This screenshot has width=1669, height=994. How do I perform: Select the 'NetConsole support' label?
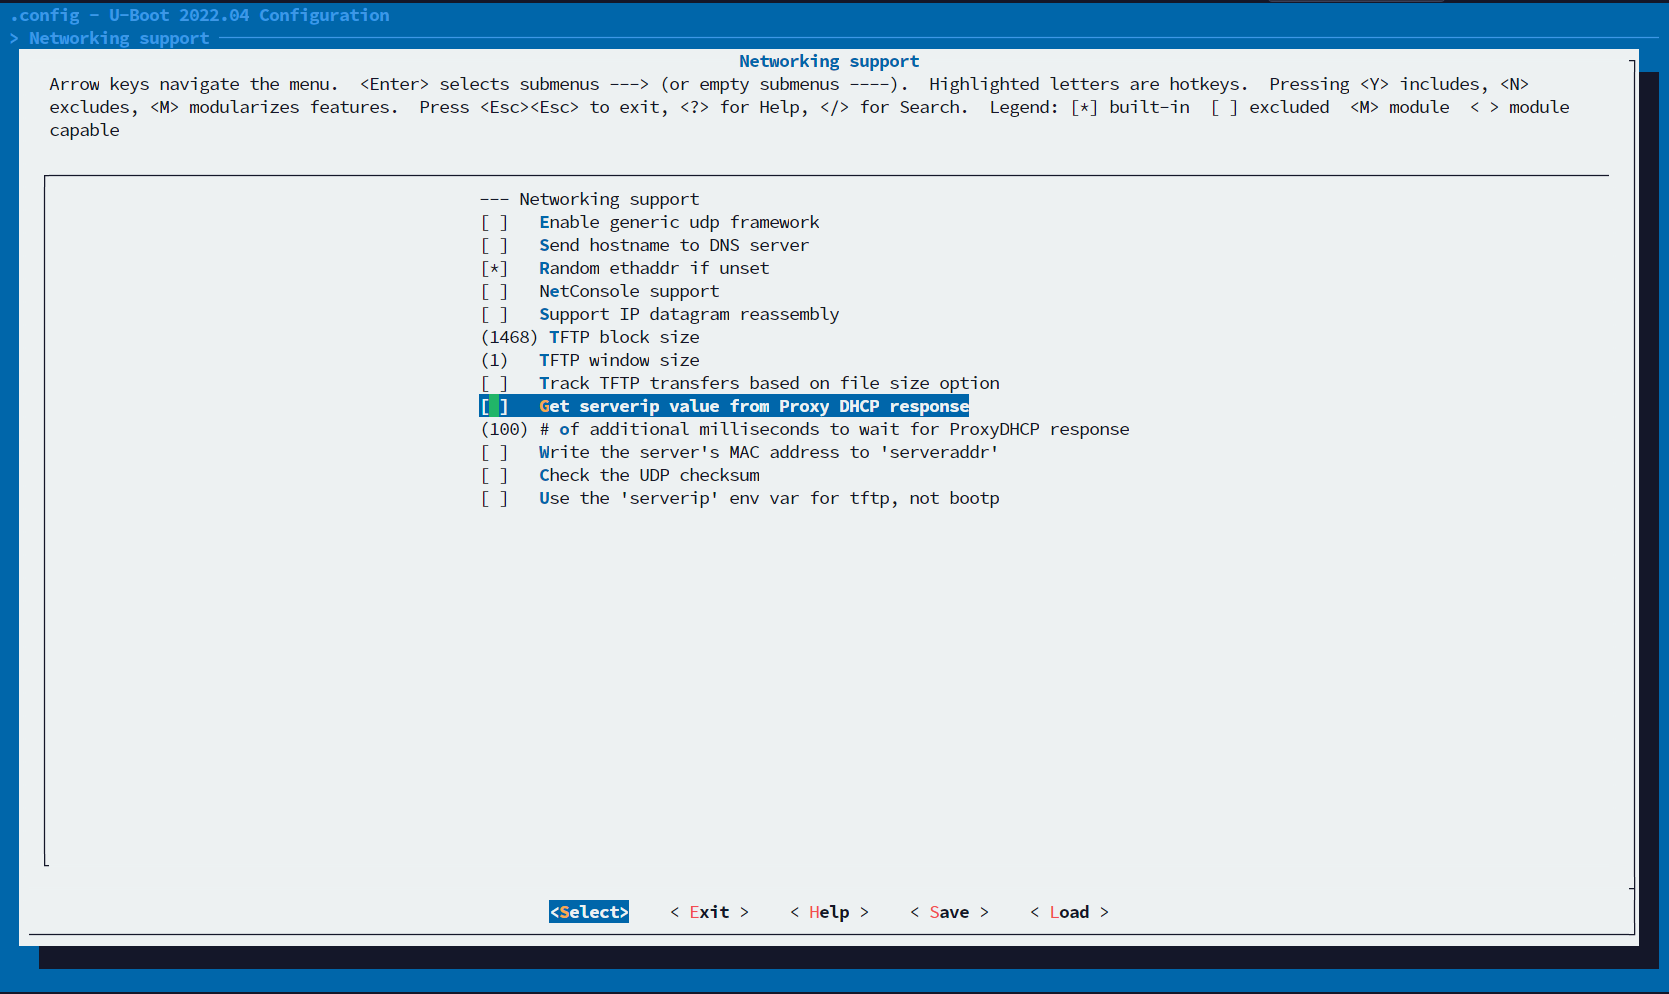pos(629,291)
